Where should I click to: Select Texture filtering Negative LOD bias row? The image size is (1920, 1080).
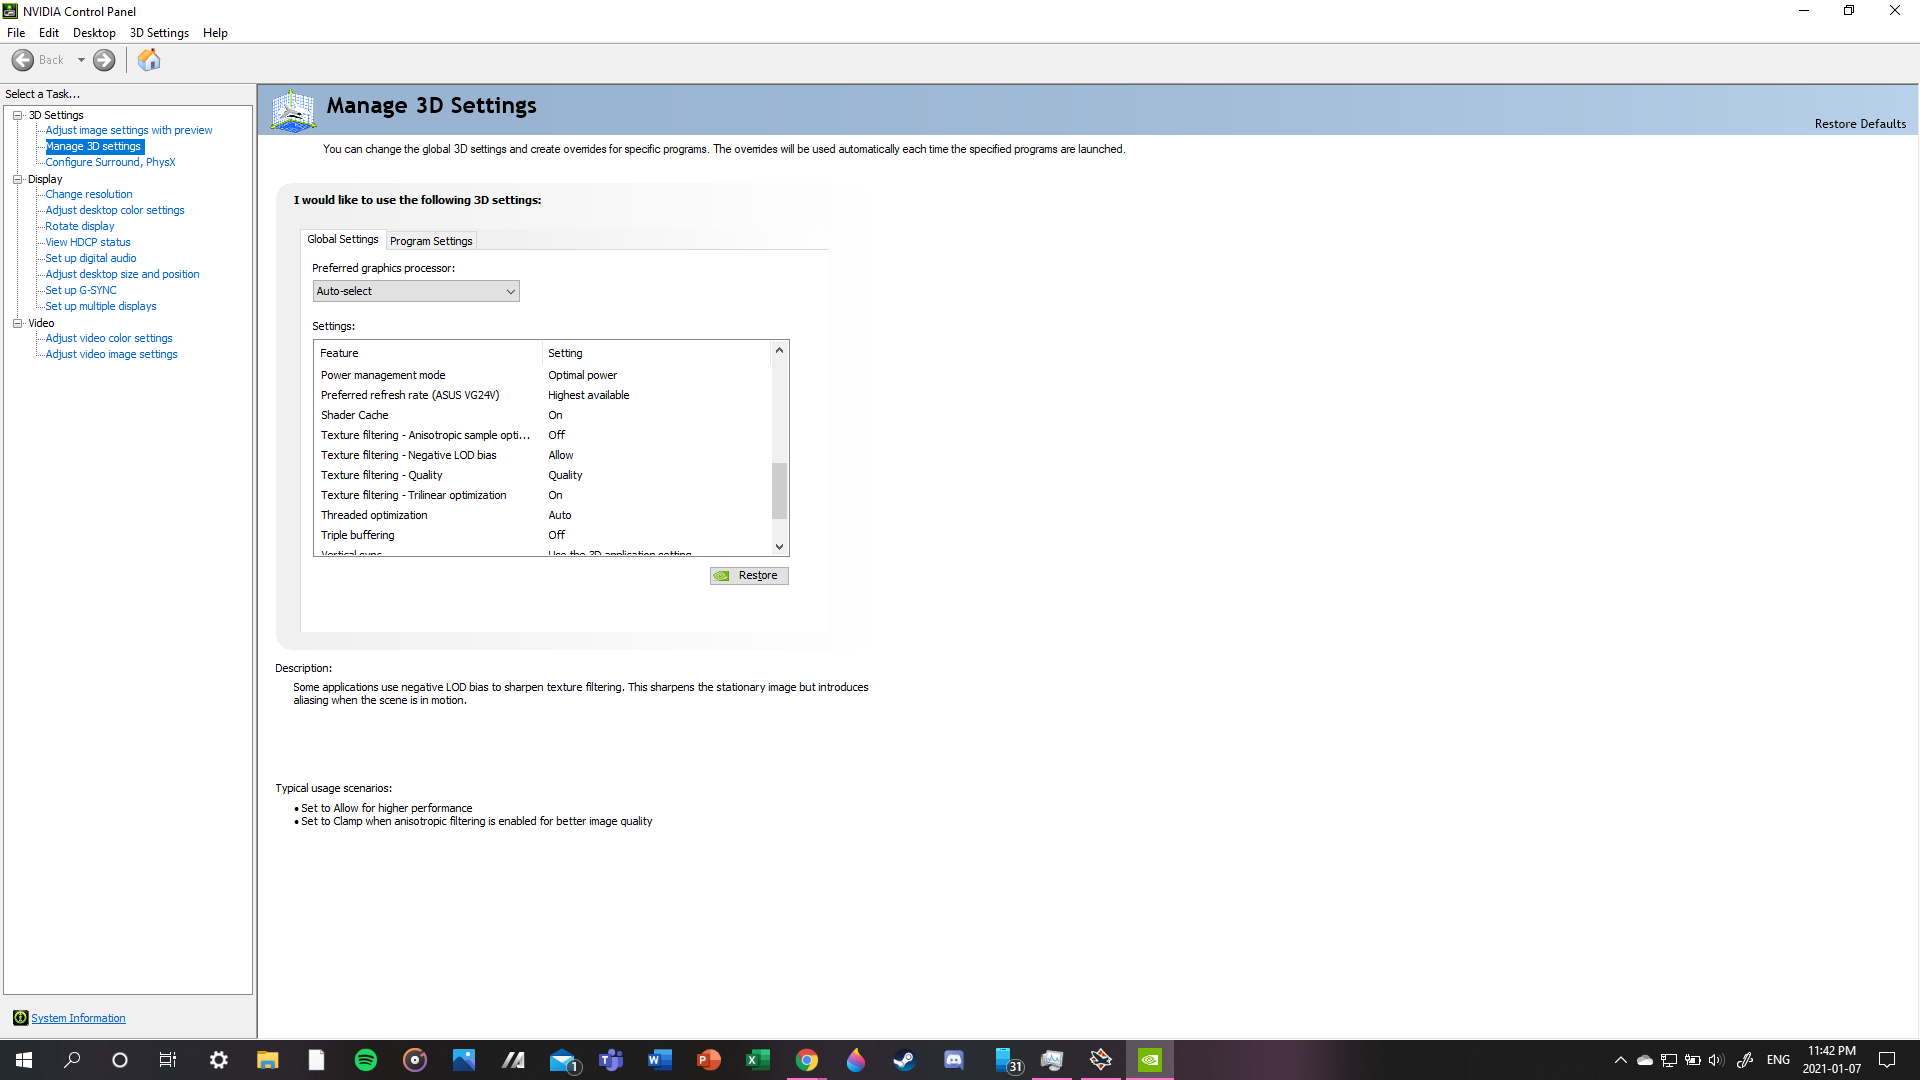pos(543,455)
